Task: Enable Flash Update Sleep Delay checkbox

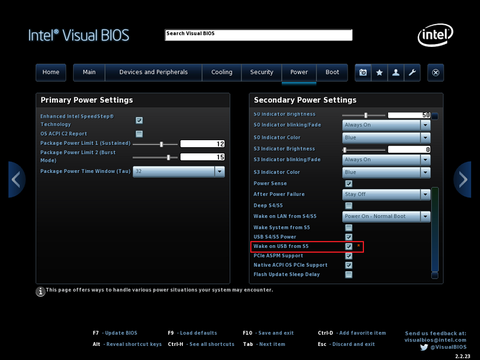Action: point(349,274)
